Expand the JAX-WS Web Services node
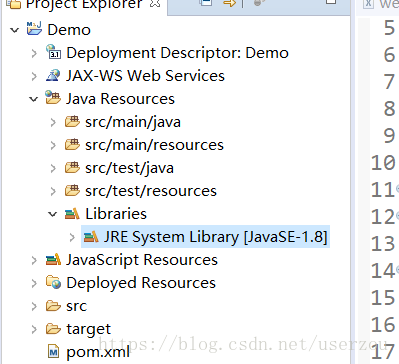The width and height of the screenshot is (399, 364). 34,76
